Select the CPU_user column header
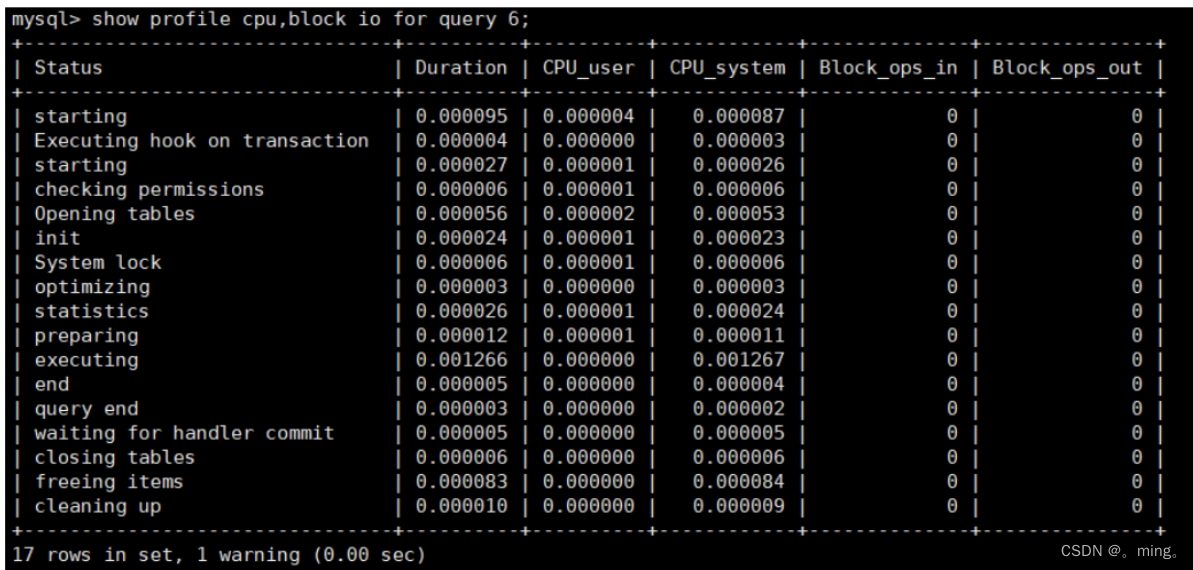This screenshot has width=1193, height=570. coord(588,68)
